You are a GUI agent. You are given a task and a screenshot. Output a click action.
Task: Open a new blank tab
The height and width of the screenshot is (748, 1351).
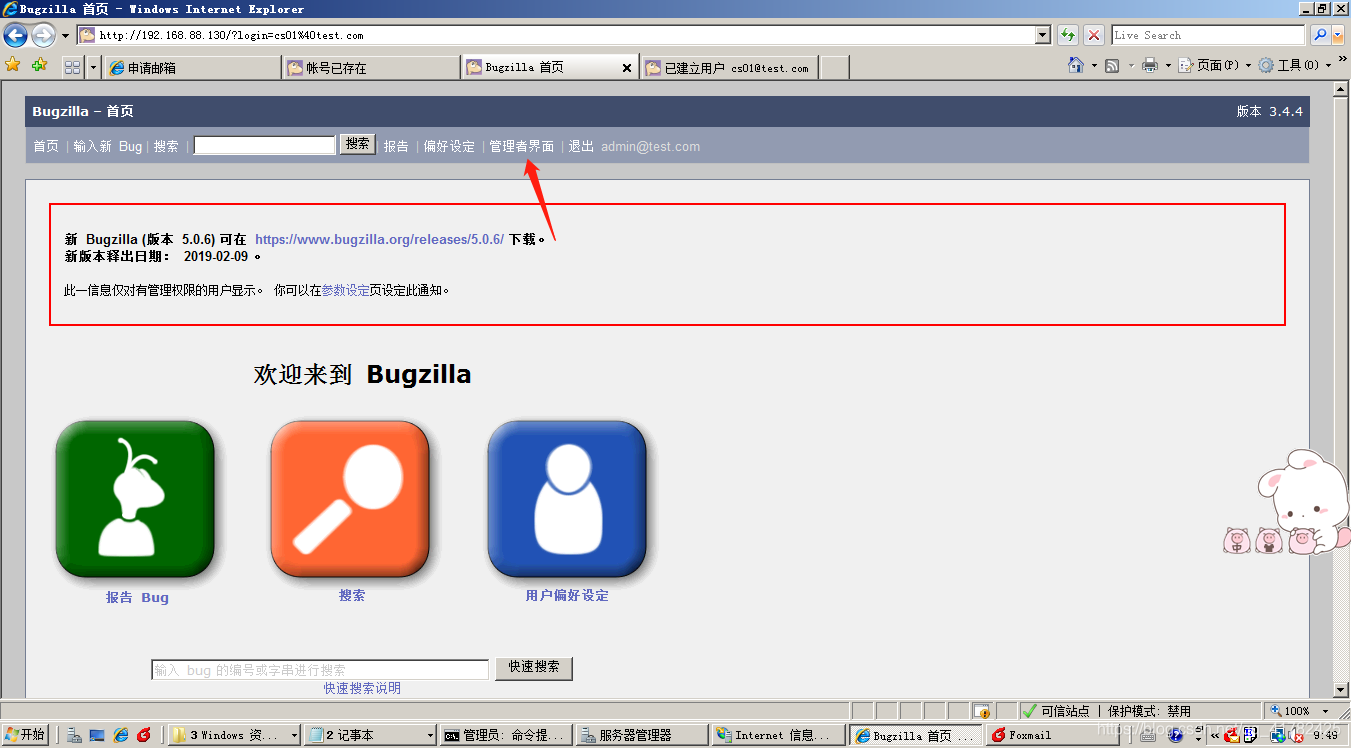tap(834, 67)
